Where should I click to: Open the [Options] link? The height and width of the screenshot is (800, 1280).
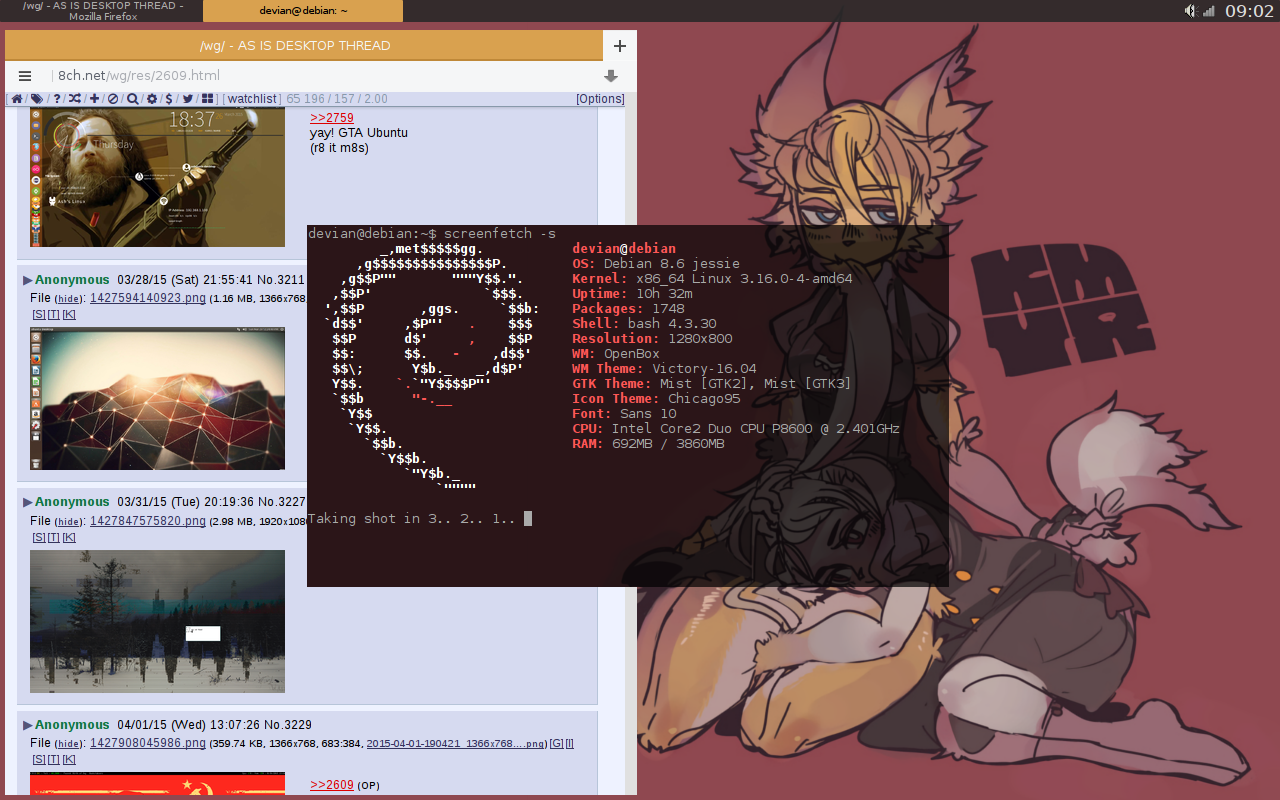600,99
